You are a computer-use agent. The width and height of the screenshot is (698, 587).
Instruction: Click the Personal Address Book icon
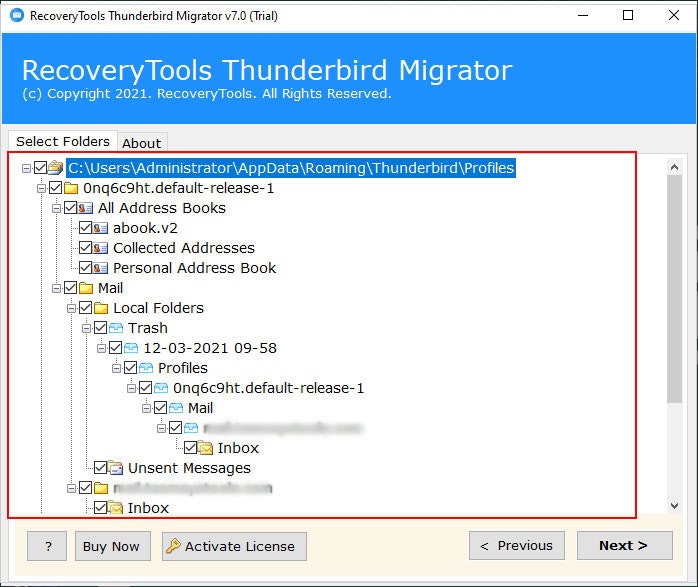point(101,268)
